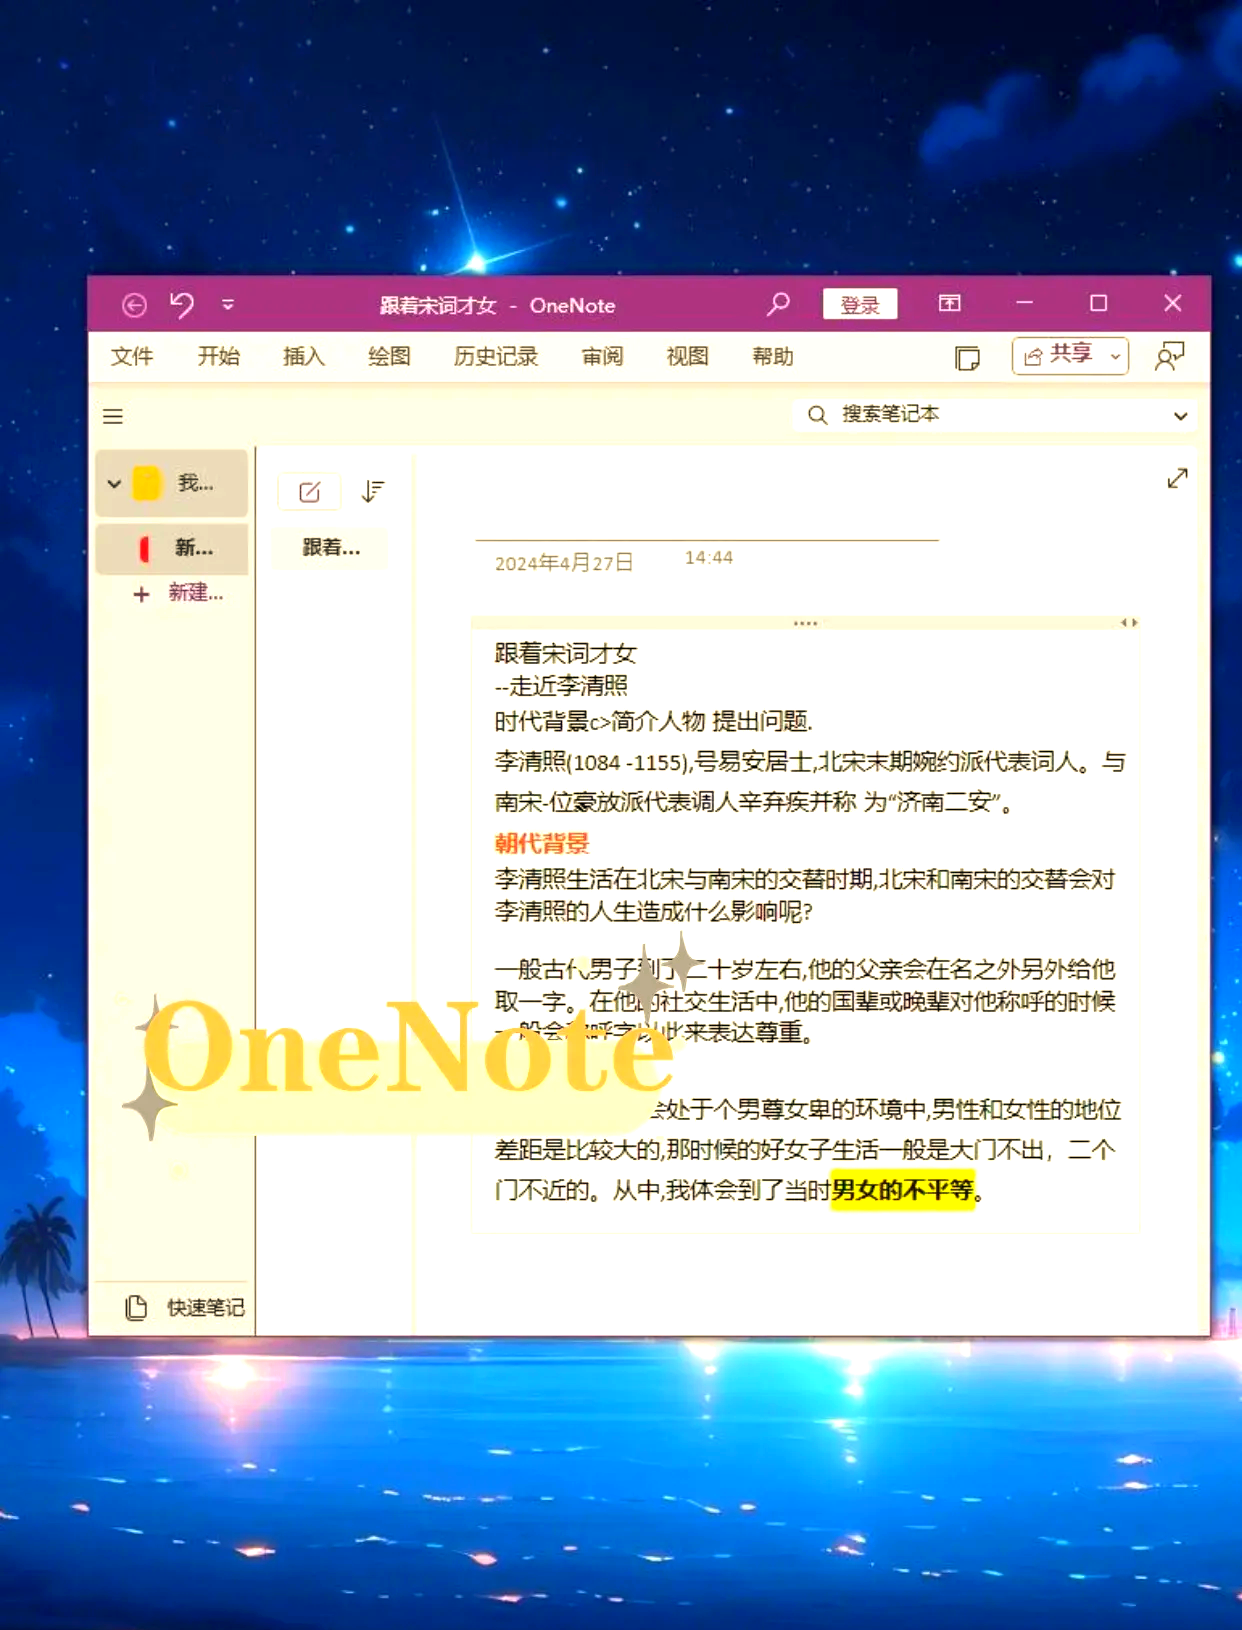Open ribbon display options icon
This screenshot has height=1630, width=1242.
pyautogui.click(x=949, y=303)
